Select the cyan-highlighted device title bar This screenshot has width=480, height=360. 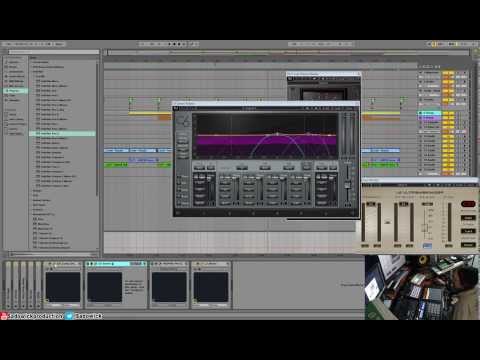point(116,264)
